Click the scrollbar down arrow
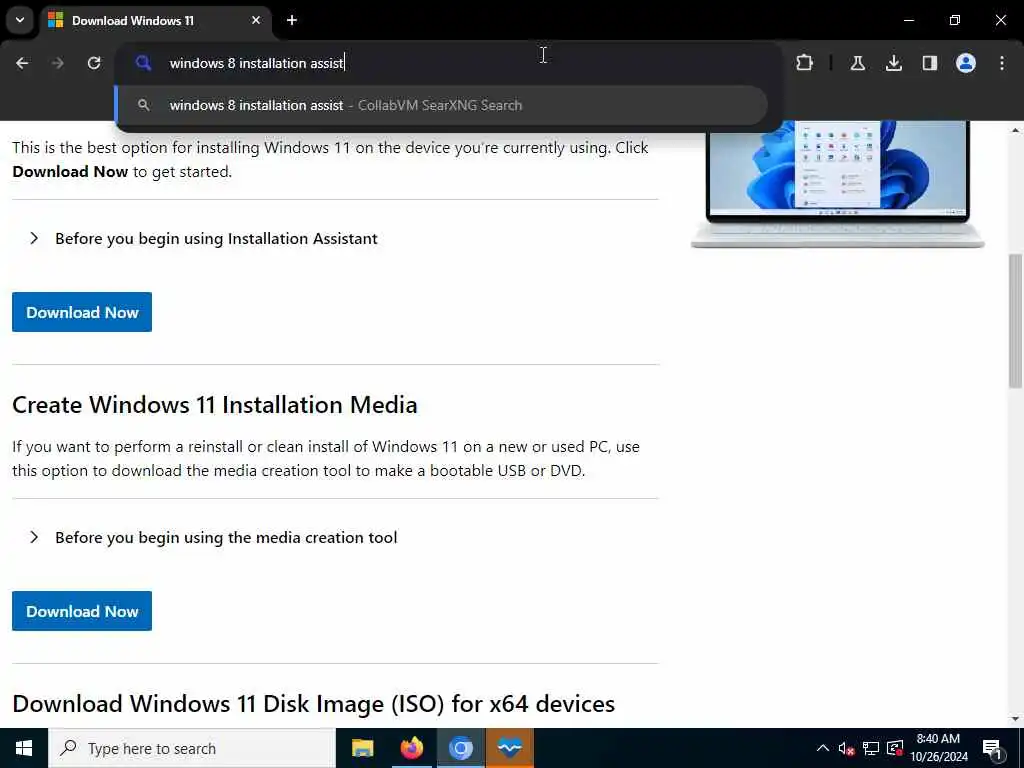This screenshot has width=1024, height=768. point(1016,719)
